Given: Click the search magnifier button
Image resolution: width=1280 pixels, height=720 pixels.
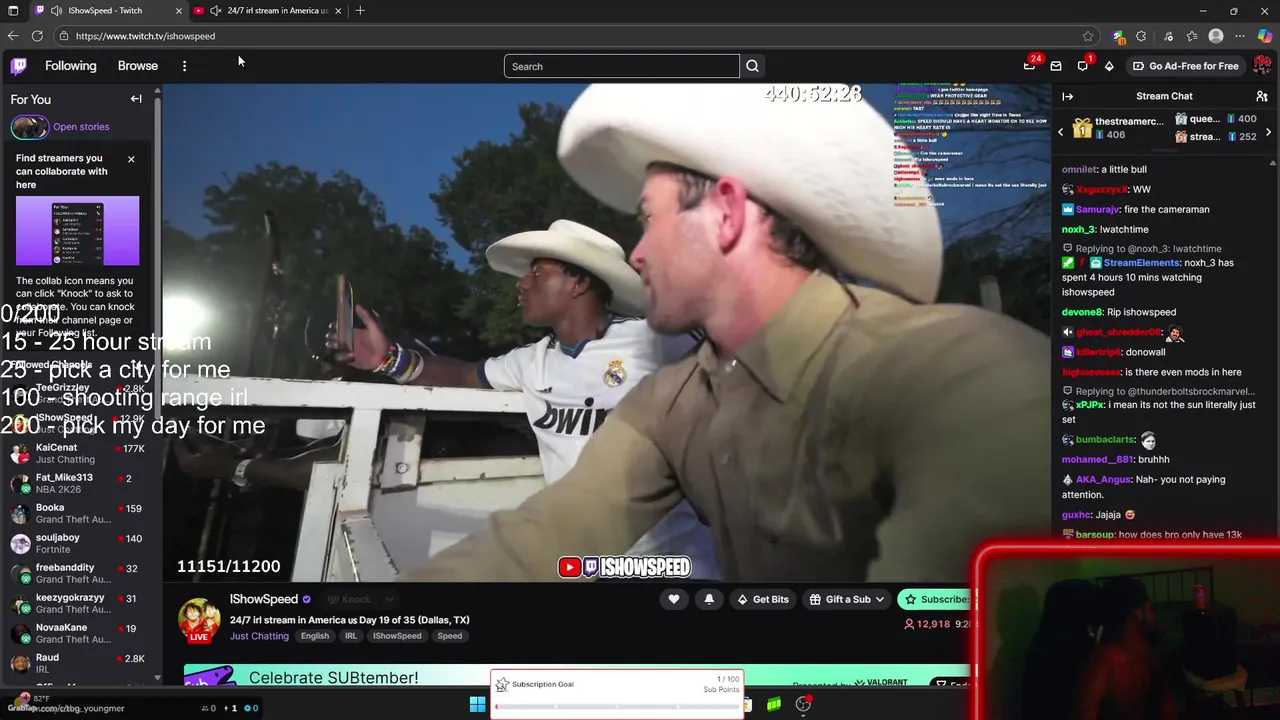Looking at the screenshot, I should click(x=752, y=66).
